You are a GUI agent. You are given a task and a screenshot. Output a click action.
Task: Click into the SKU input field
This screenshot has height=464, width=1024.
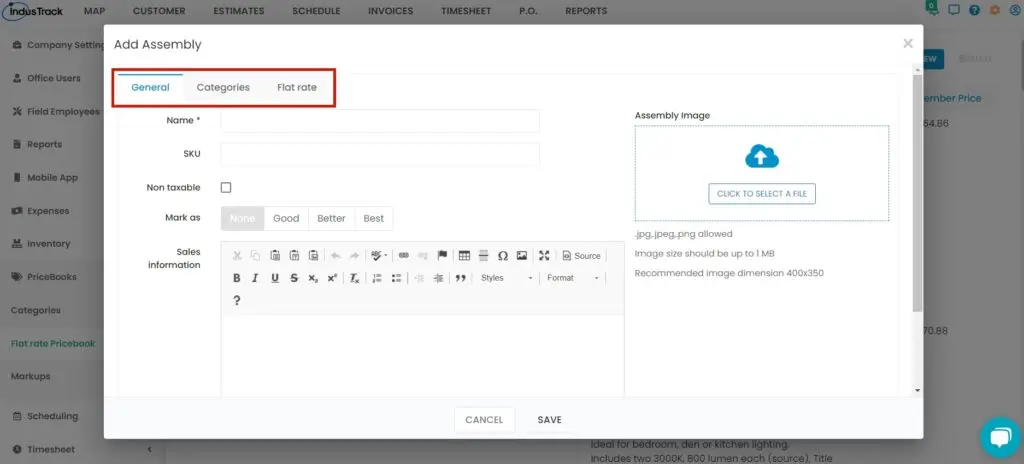pyautogui.click(x=380, y=154)
